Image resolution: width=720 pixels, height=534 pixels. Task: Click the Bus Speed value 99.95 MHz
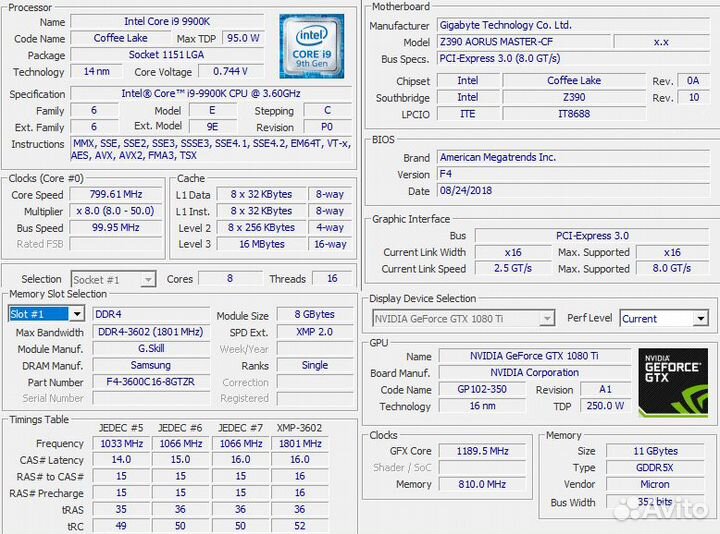pos(116,227)
